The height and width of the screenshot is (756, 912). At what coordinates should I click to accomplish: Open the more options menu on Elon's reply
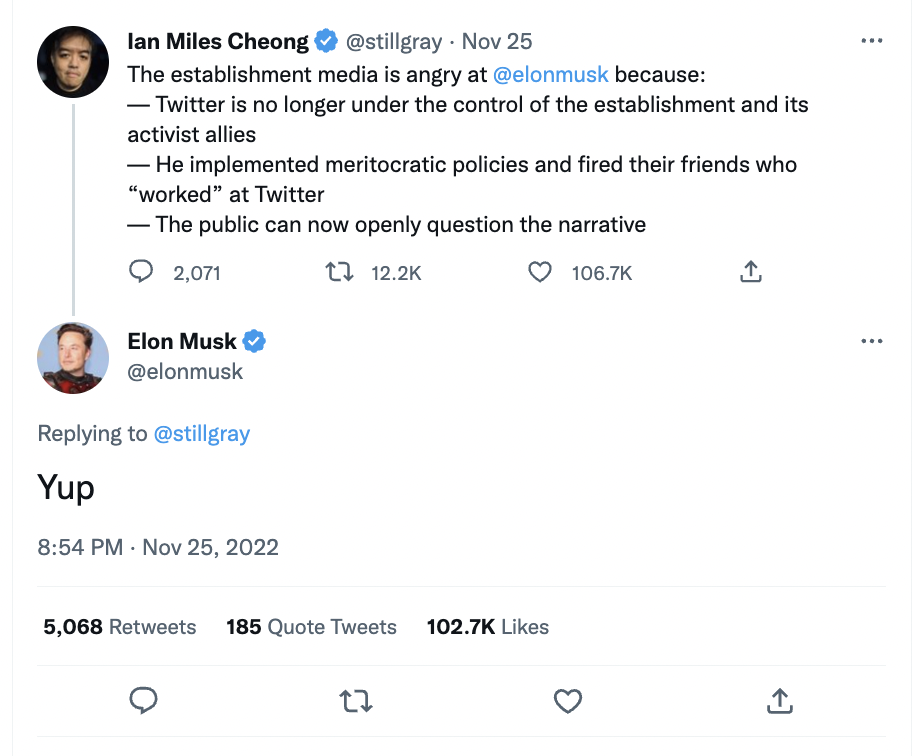[871, 340]
